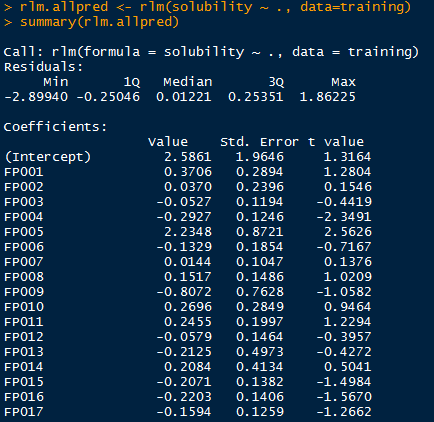
Task: Select the intercept t value 1.3164
Action: (x=347, y=157)
